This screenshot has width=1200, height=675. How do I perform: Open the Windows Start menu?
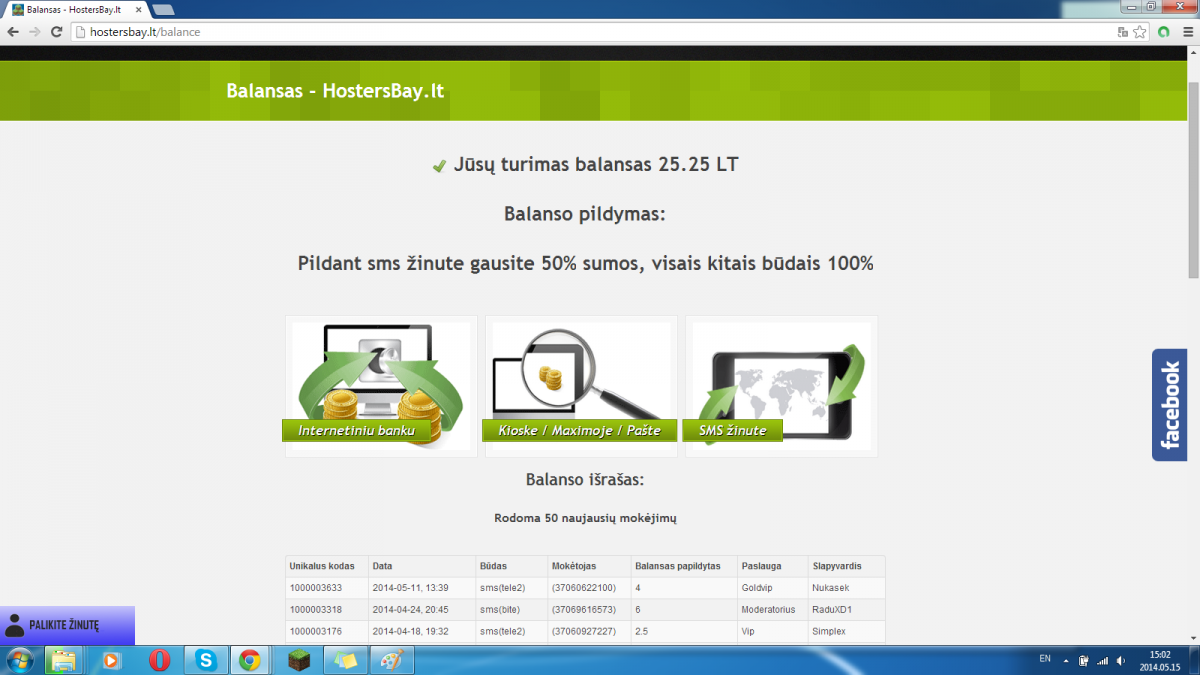click(x=20, y=660)
